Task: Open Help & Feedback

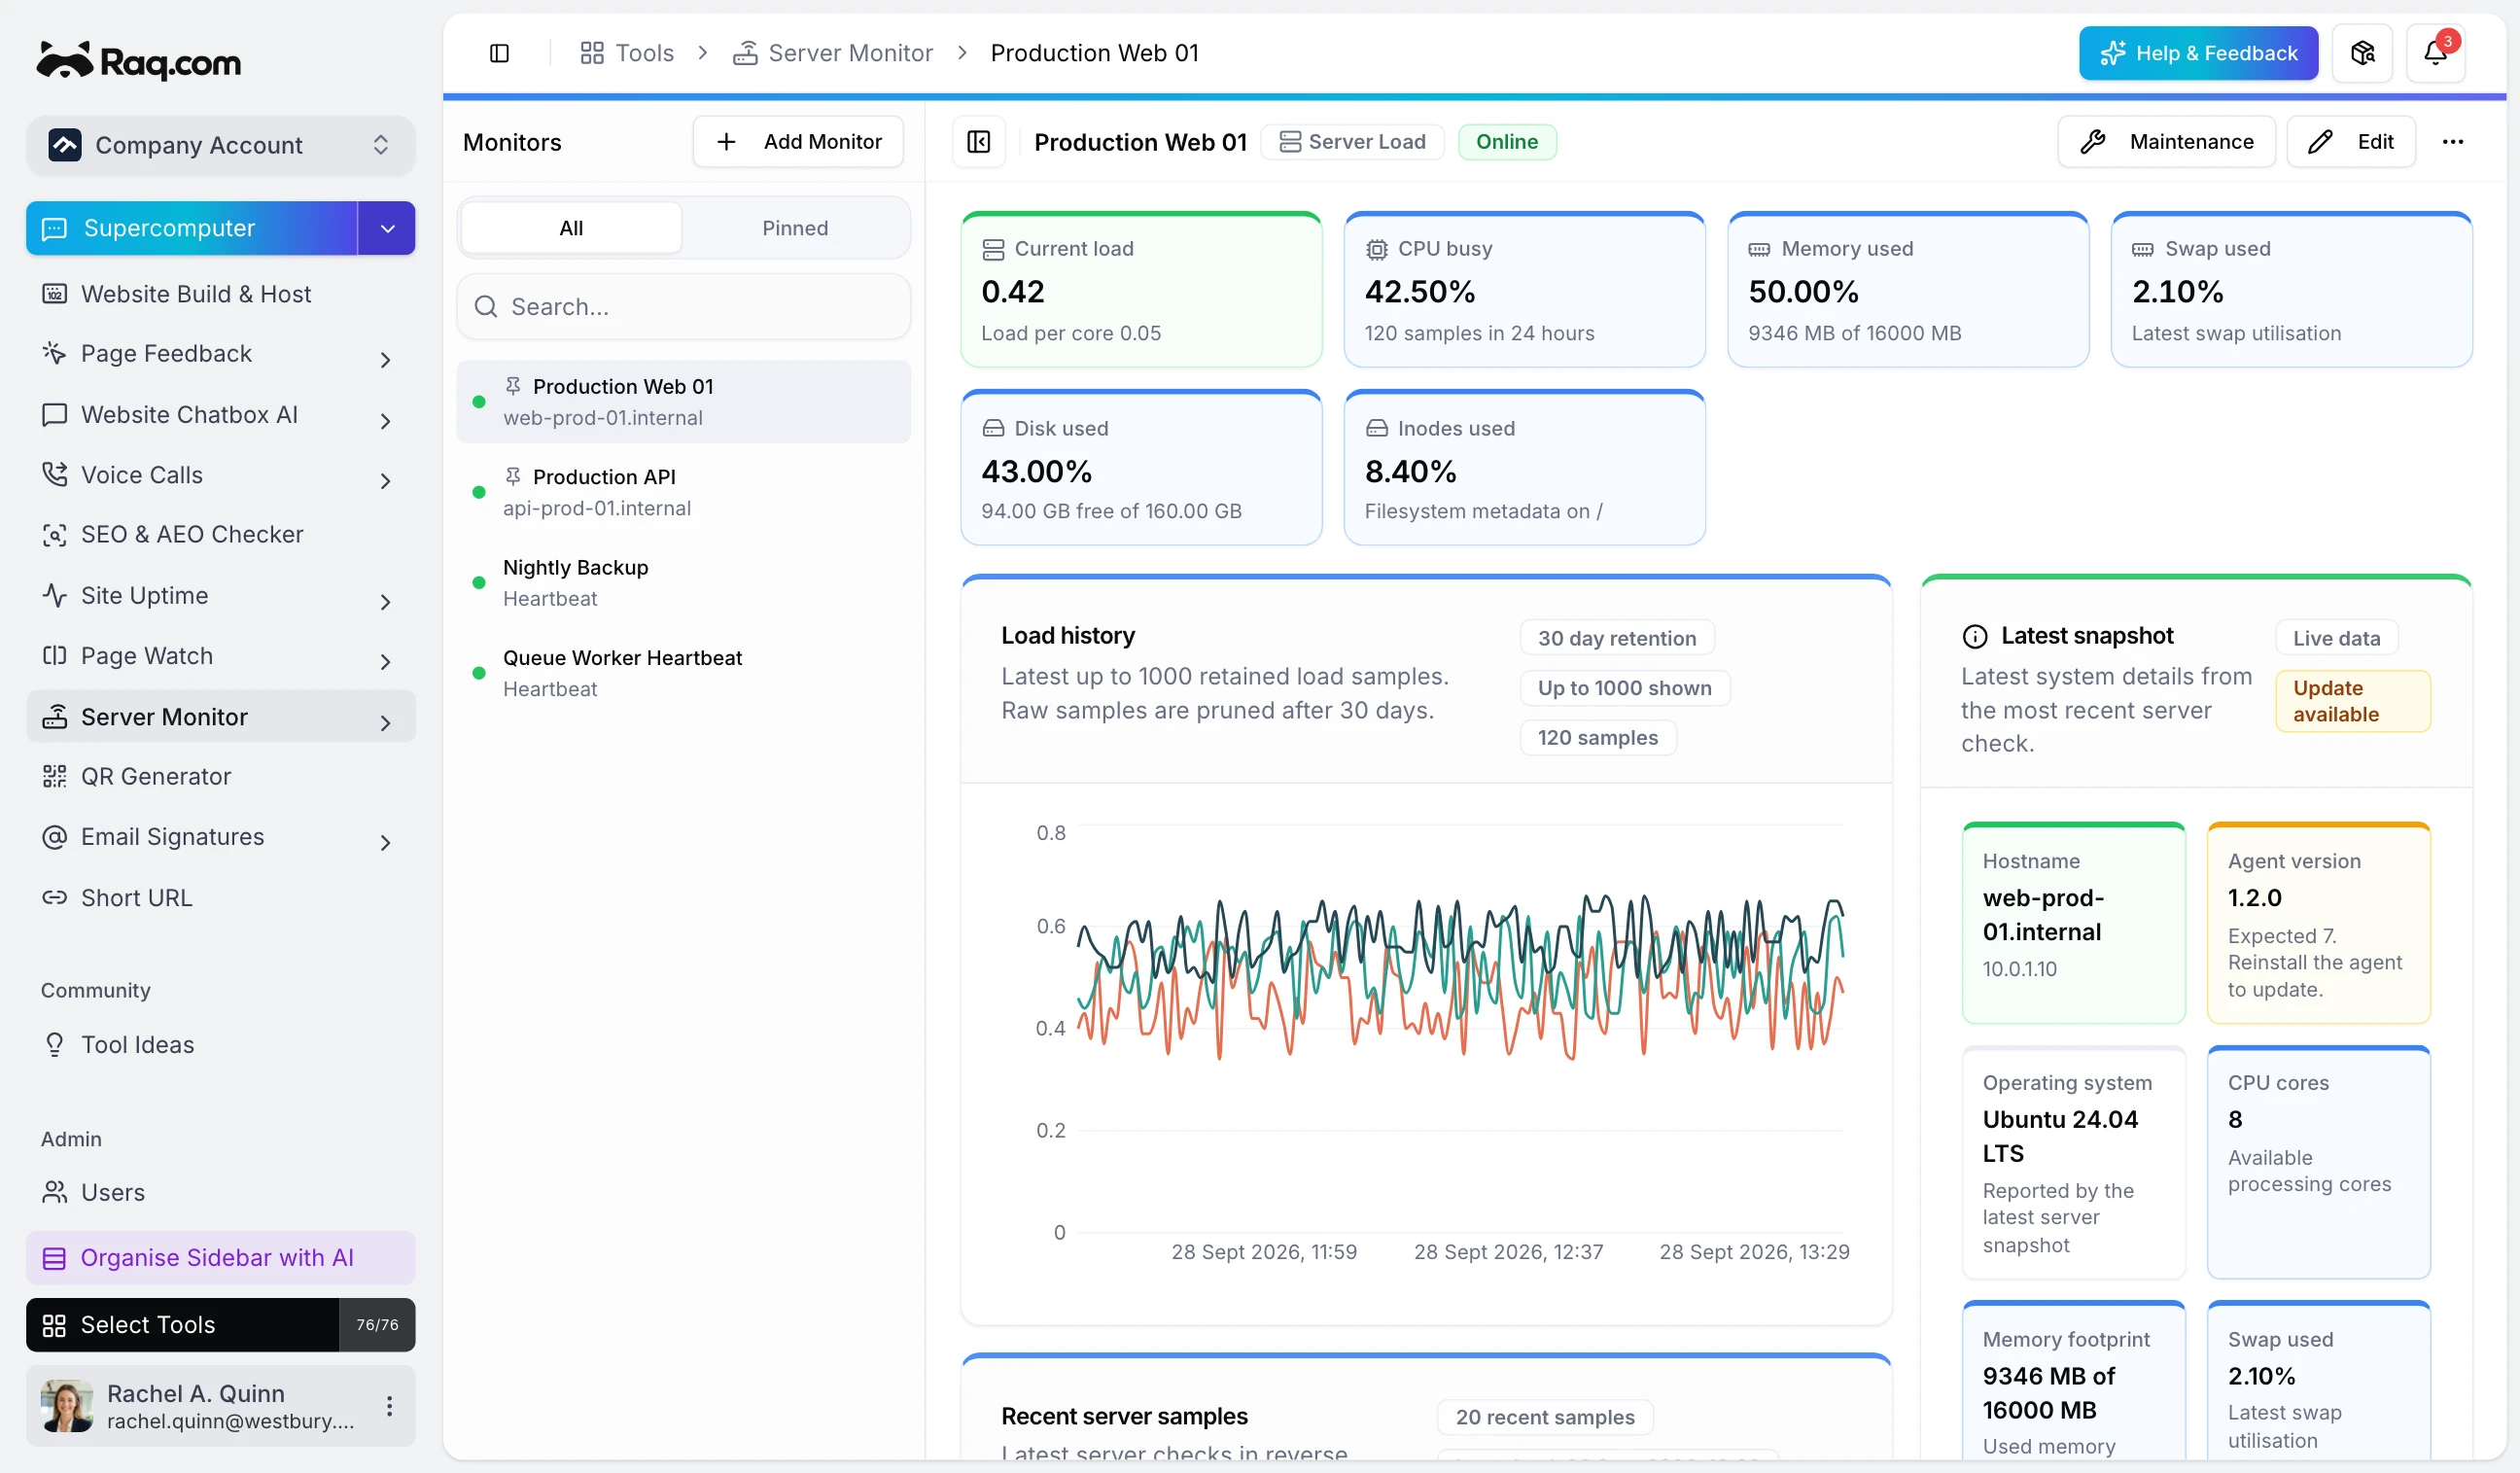Action: 2198,53
